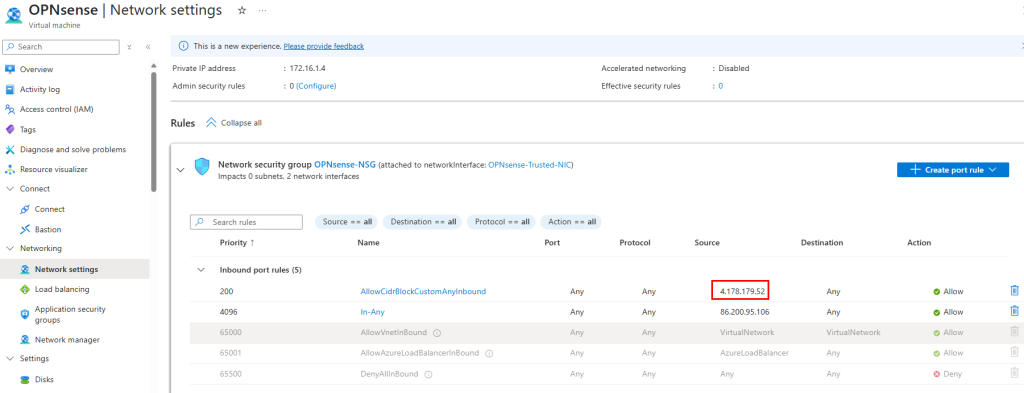Image resolution: width=1024 pixels, height=393 pixels.
Task: Click the info icon beside AllowAzureLoadBalancerInBound
Action: pyautogui.click(x=488, y=353)
